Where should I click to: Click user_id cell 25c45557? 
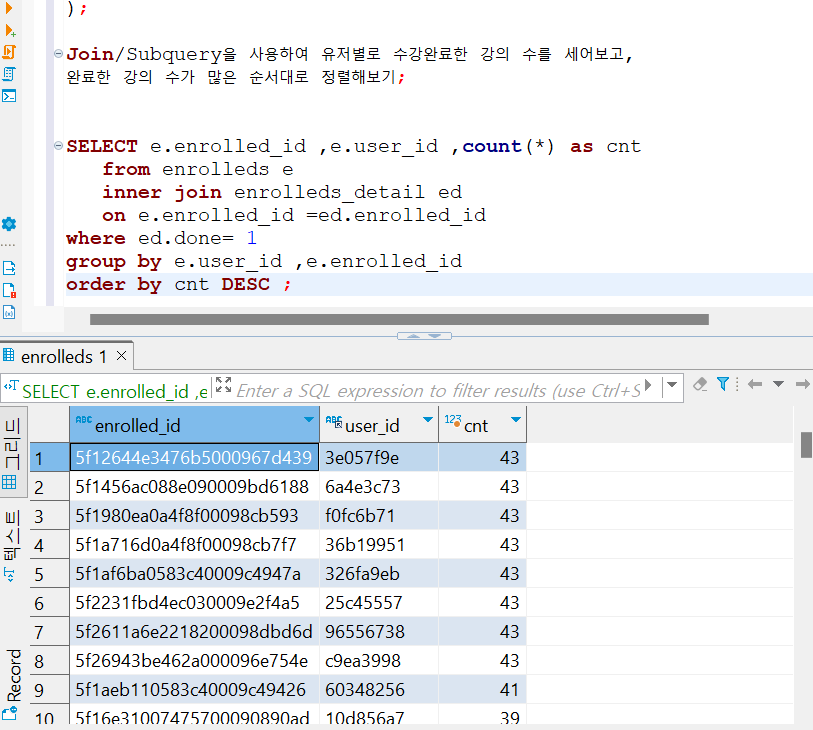coord(379,603)
